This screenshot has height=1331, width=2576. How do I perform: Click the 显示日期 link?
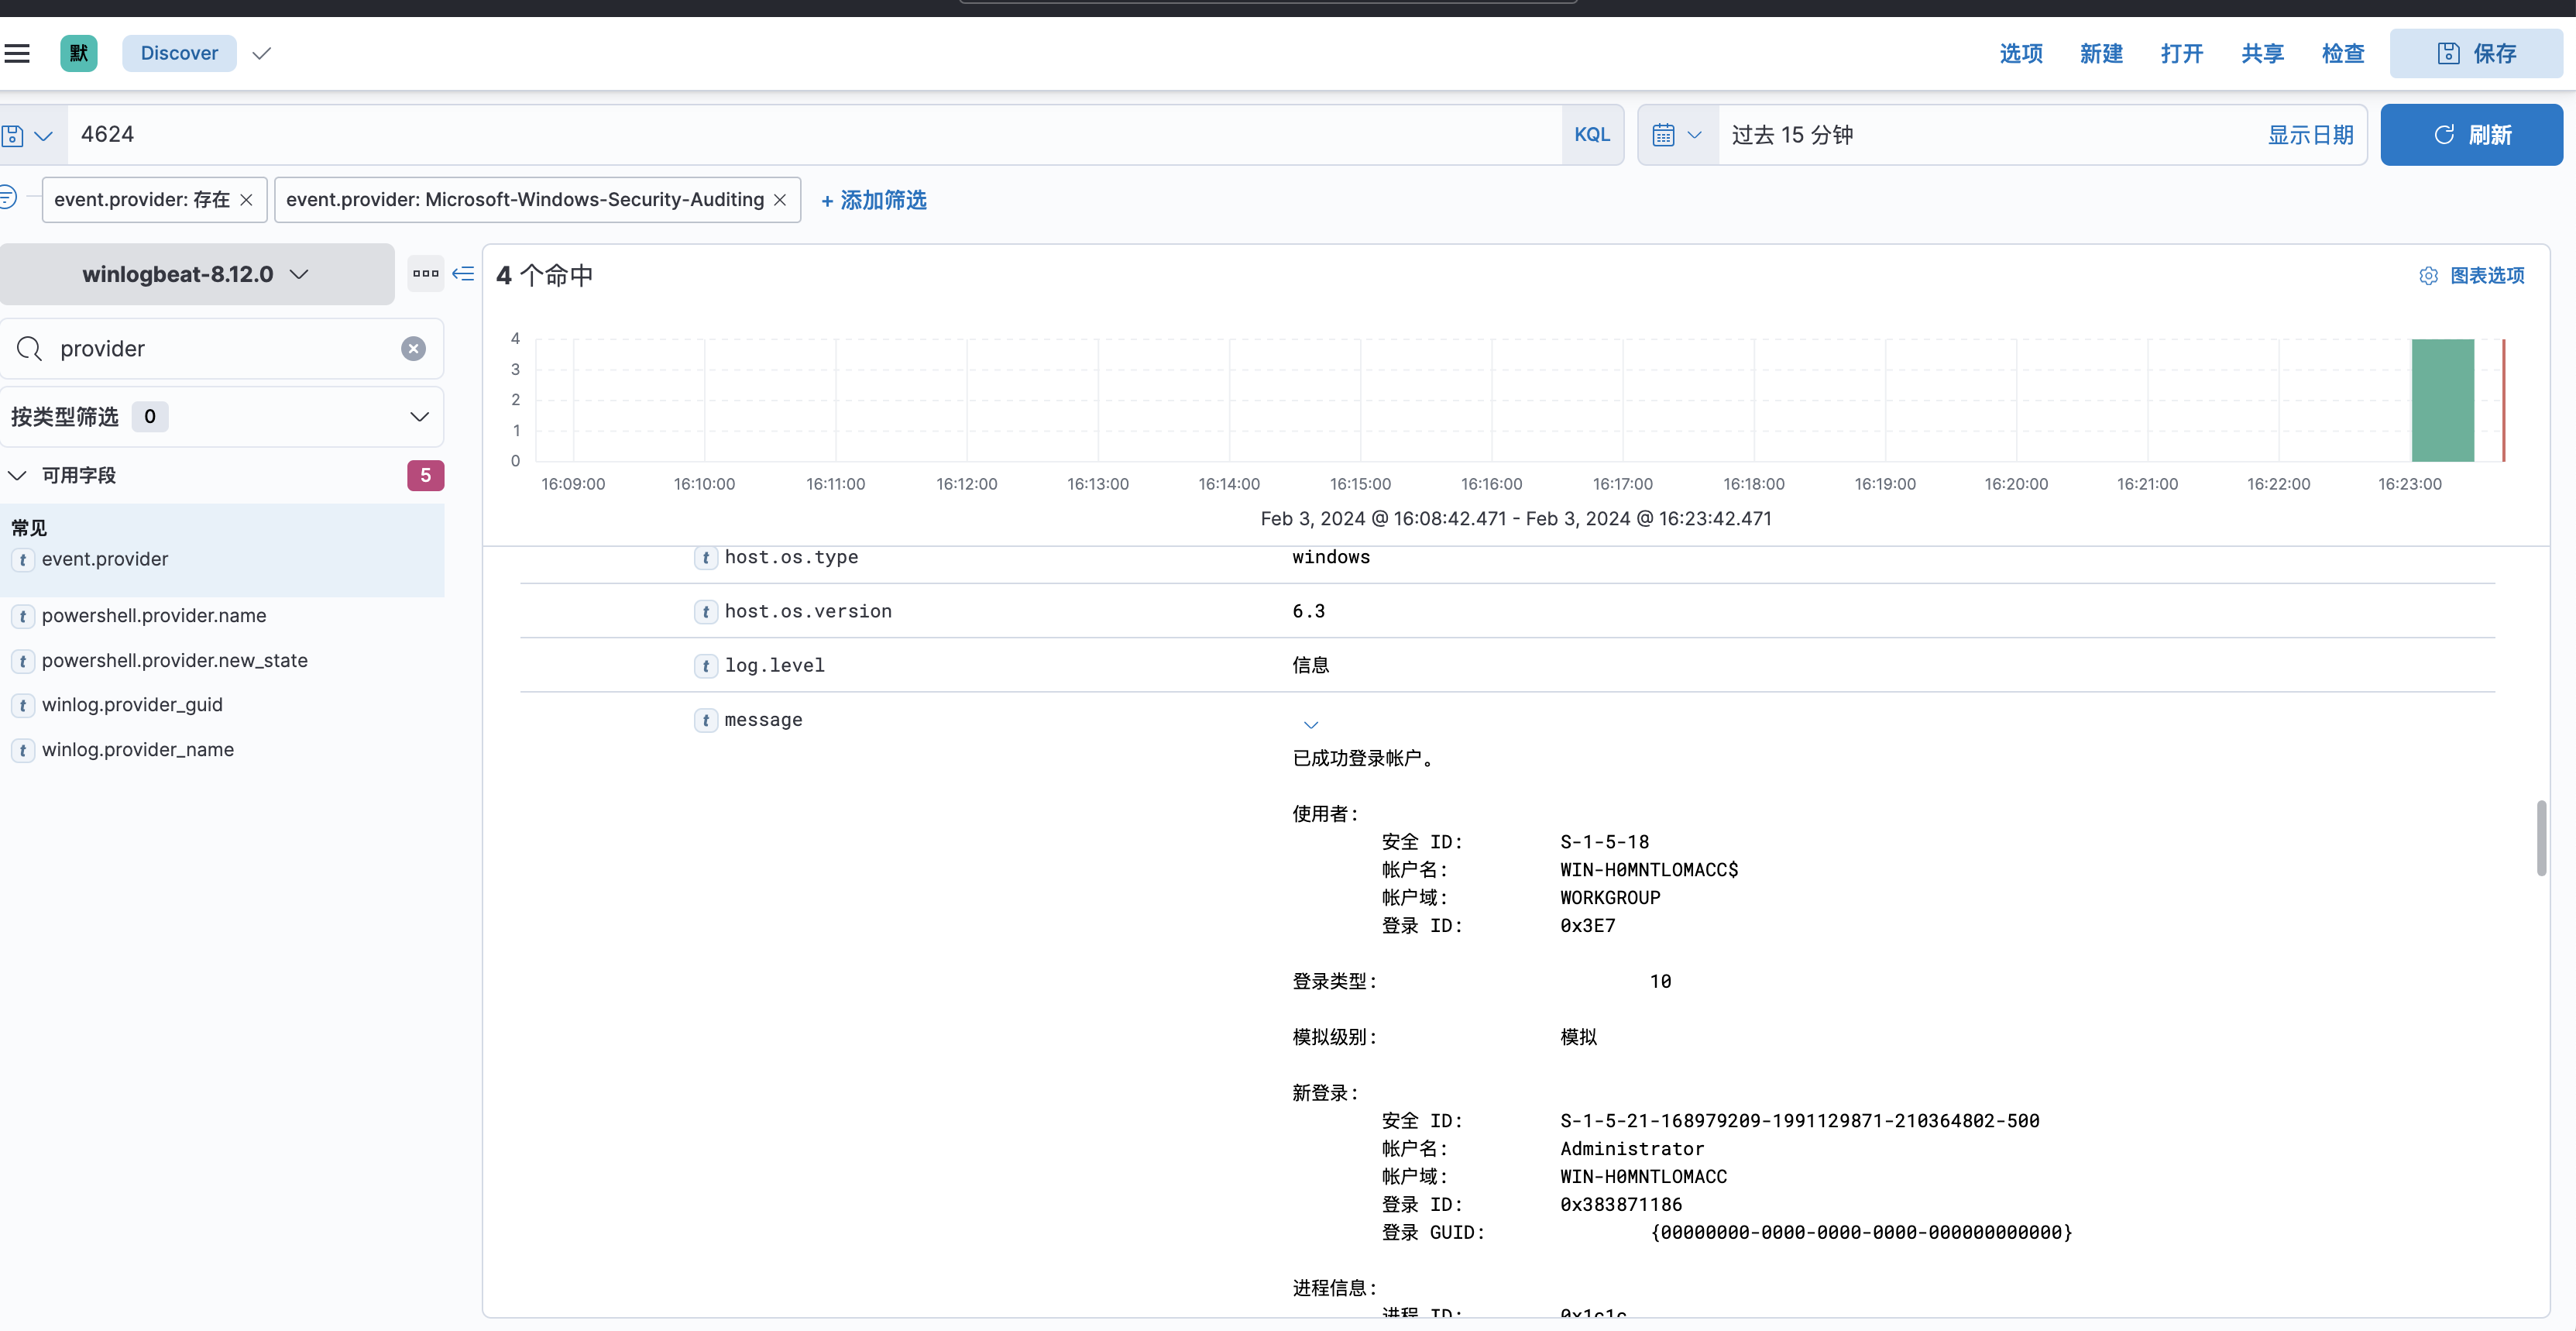click(x=2310, y=135)
